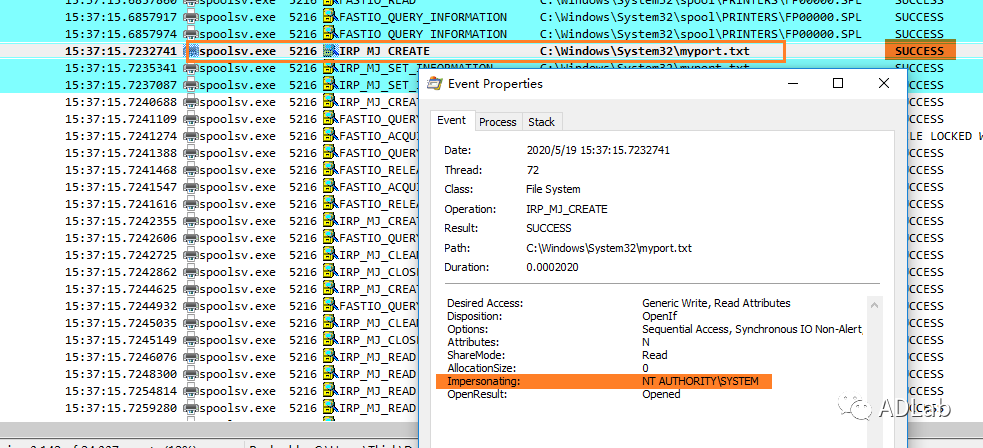
Task: Click the orange SUCCESS result cell
Action: (x=919, y=51)
